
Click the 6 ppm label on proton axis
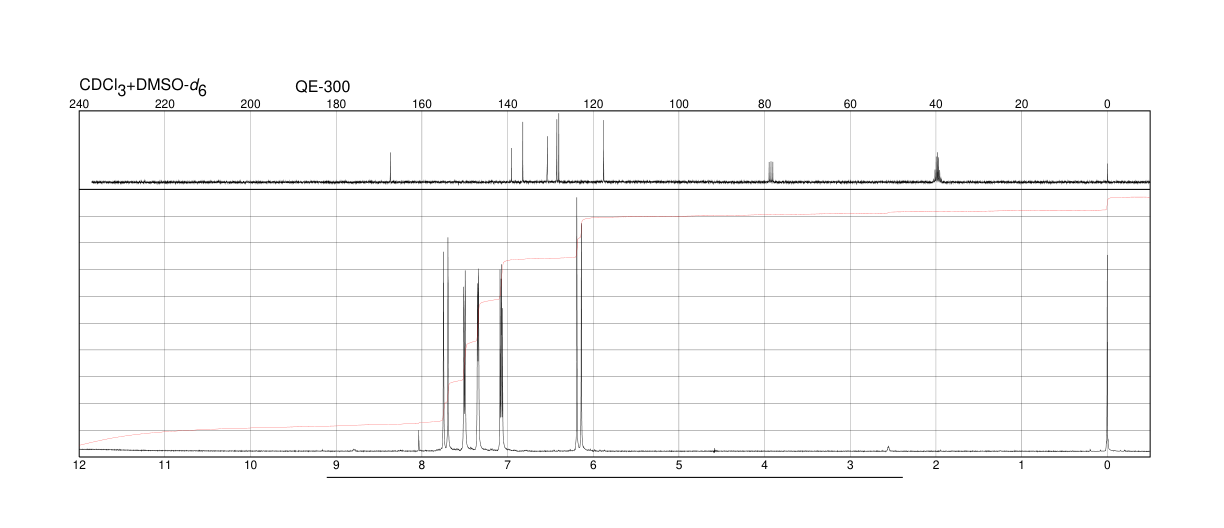tap(593, 466)
